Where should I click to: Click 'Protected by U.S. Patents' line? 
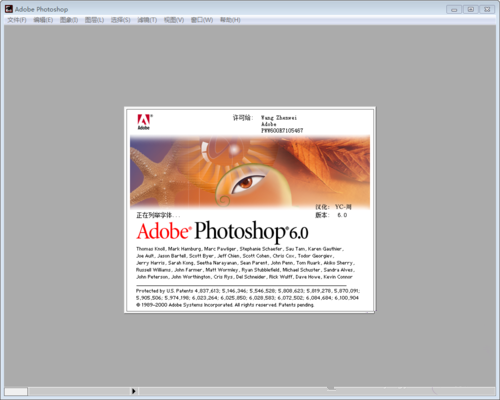248,291
